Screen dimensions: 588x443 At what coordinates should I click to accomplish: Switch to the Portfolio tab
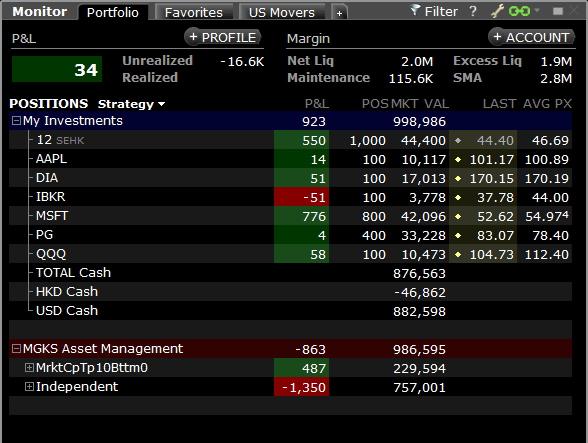click(x=112, y=13)
